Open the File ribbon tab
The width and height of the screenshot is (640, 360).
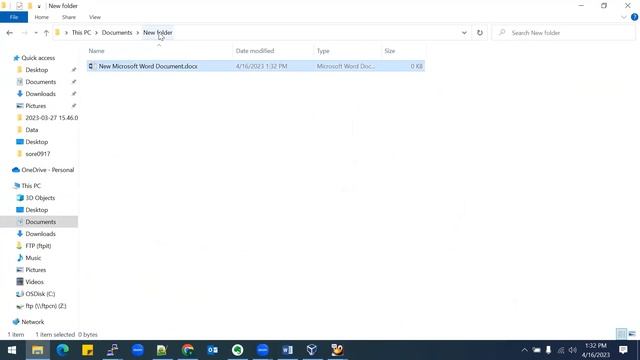(x=14, y=17)
